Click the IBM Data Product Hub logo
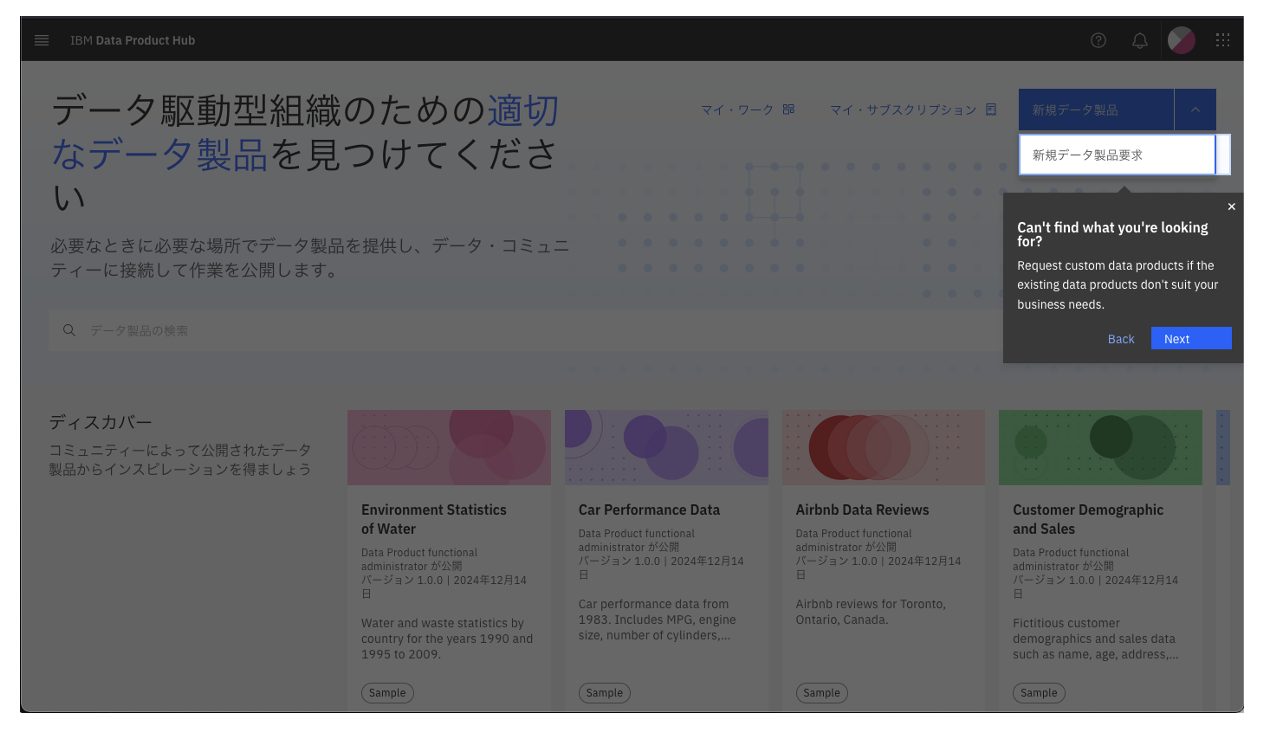Image resolution: width=1264 pixels, height=738 pixels. [133, 40]
